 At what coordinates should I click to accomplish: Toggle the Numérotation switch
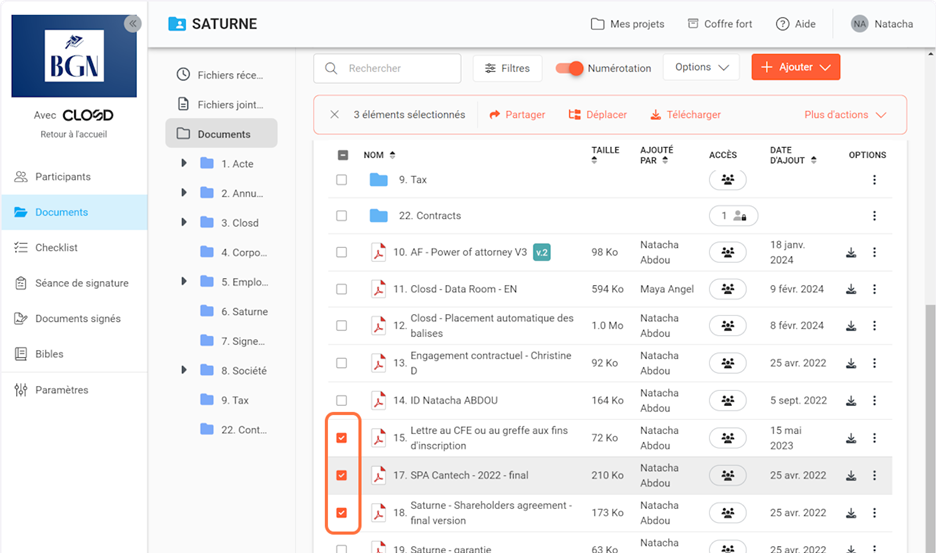569,68
